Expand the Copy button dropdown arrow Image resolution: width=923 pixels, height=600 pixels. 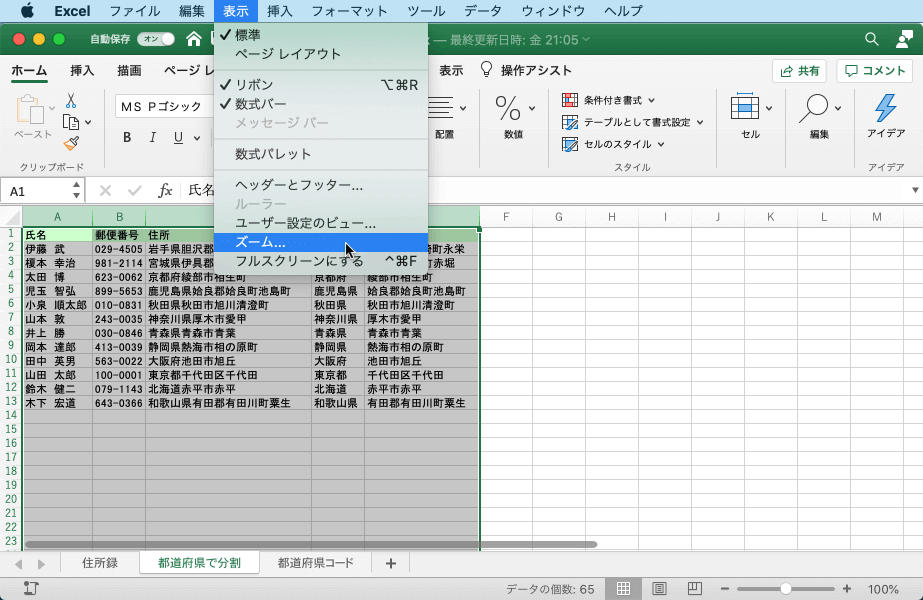[88, 122]
